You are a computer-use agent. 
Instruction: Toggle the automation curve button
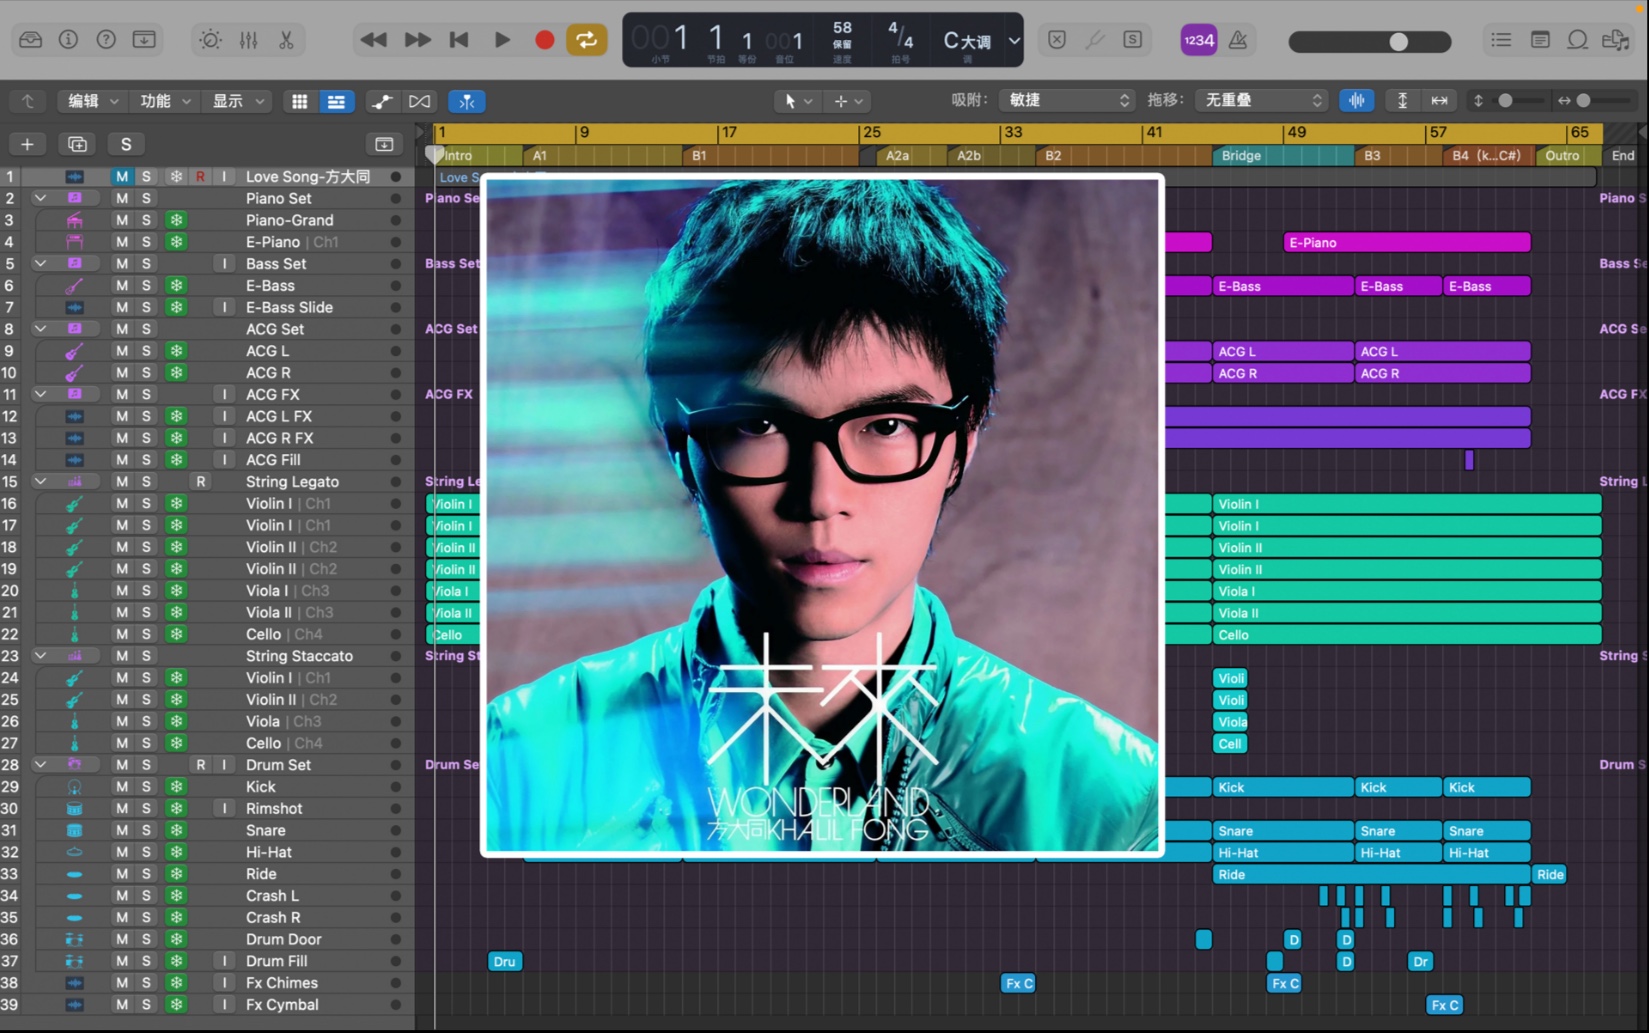[x=382, y=101]
